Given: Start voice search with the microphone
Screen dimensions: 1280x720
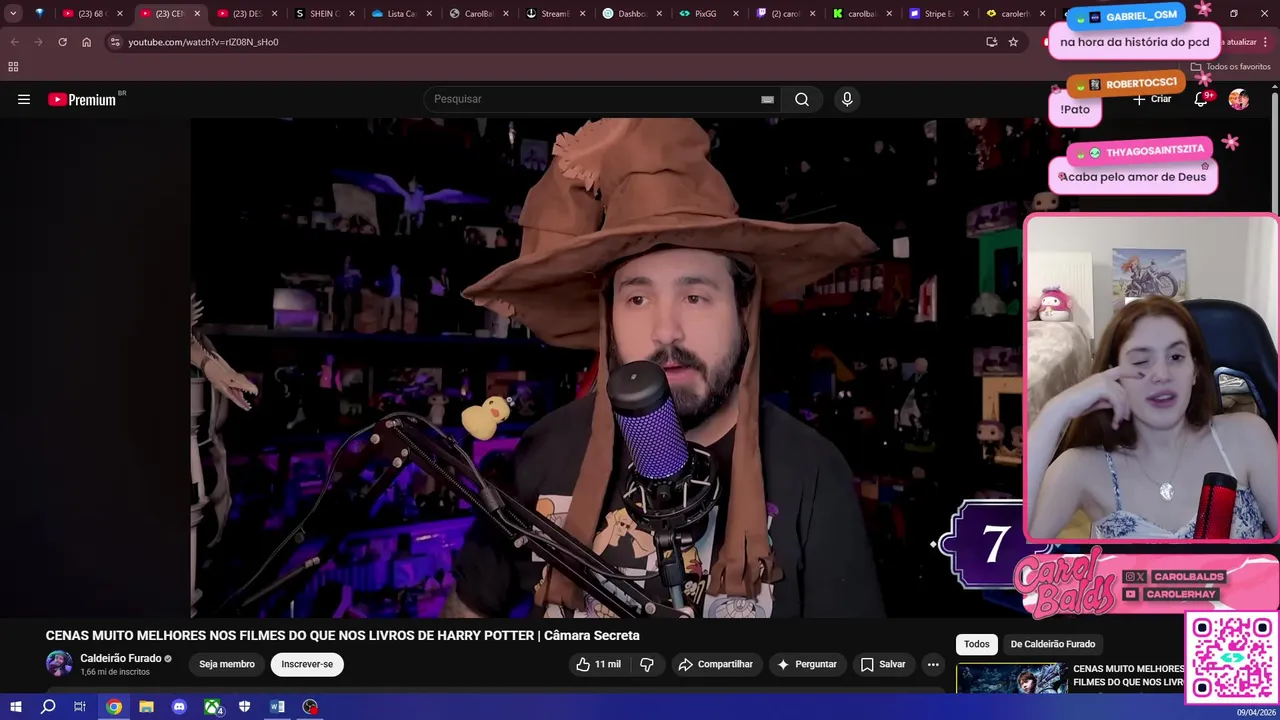Looking at the screenshot, I should (x=847, y=99).
